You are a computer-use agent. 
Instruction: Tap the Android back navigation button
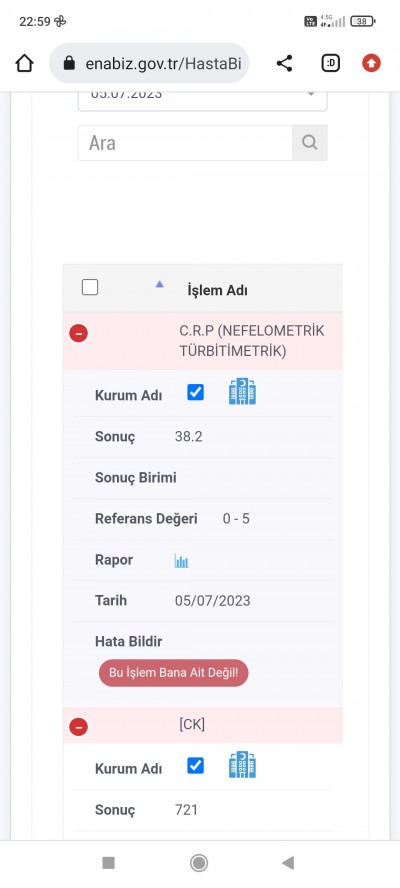(288, 863)
